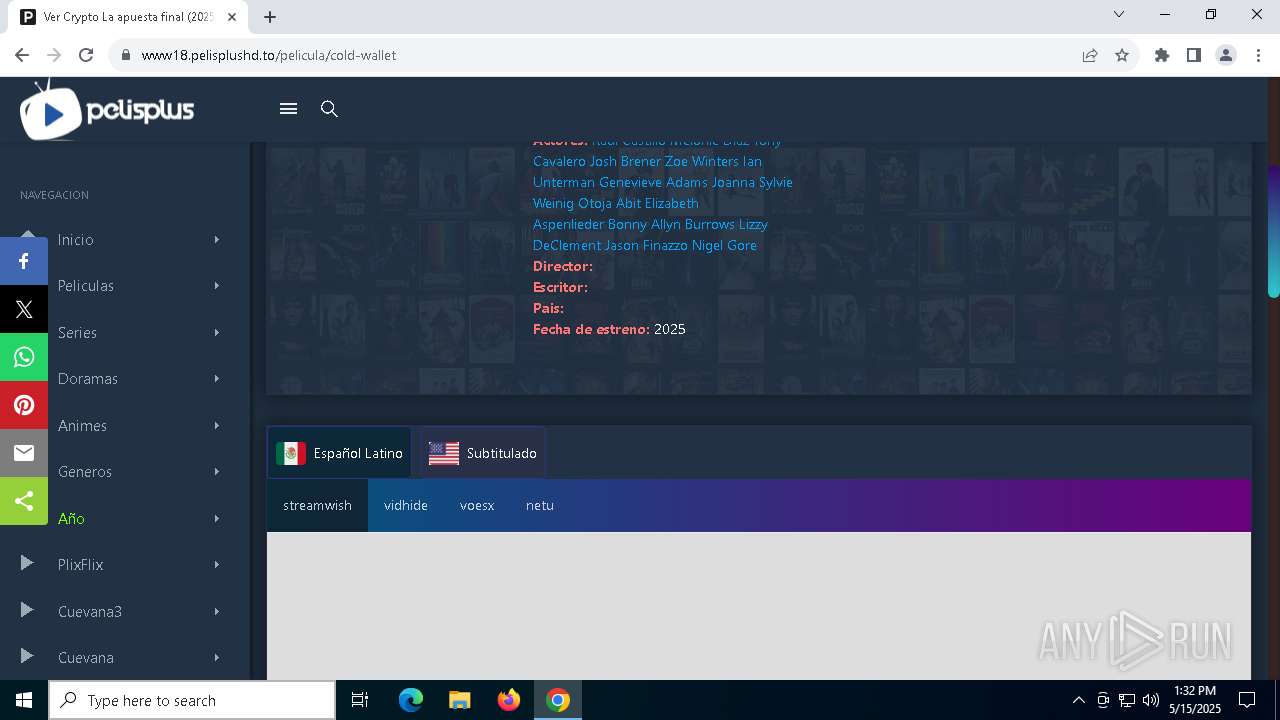Expand the Doramas submenu arrow
Viewport: 1280px width, 720px height.
point(216,379)
